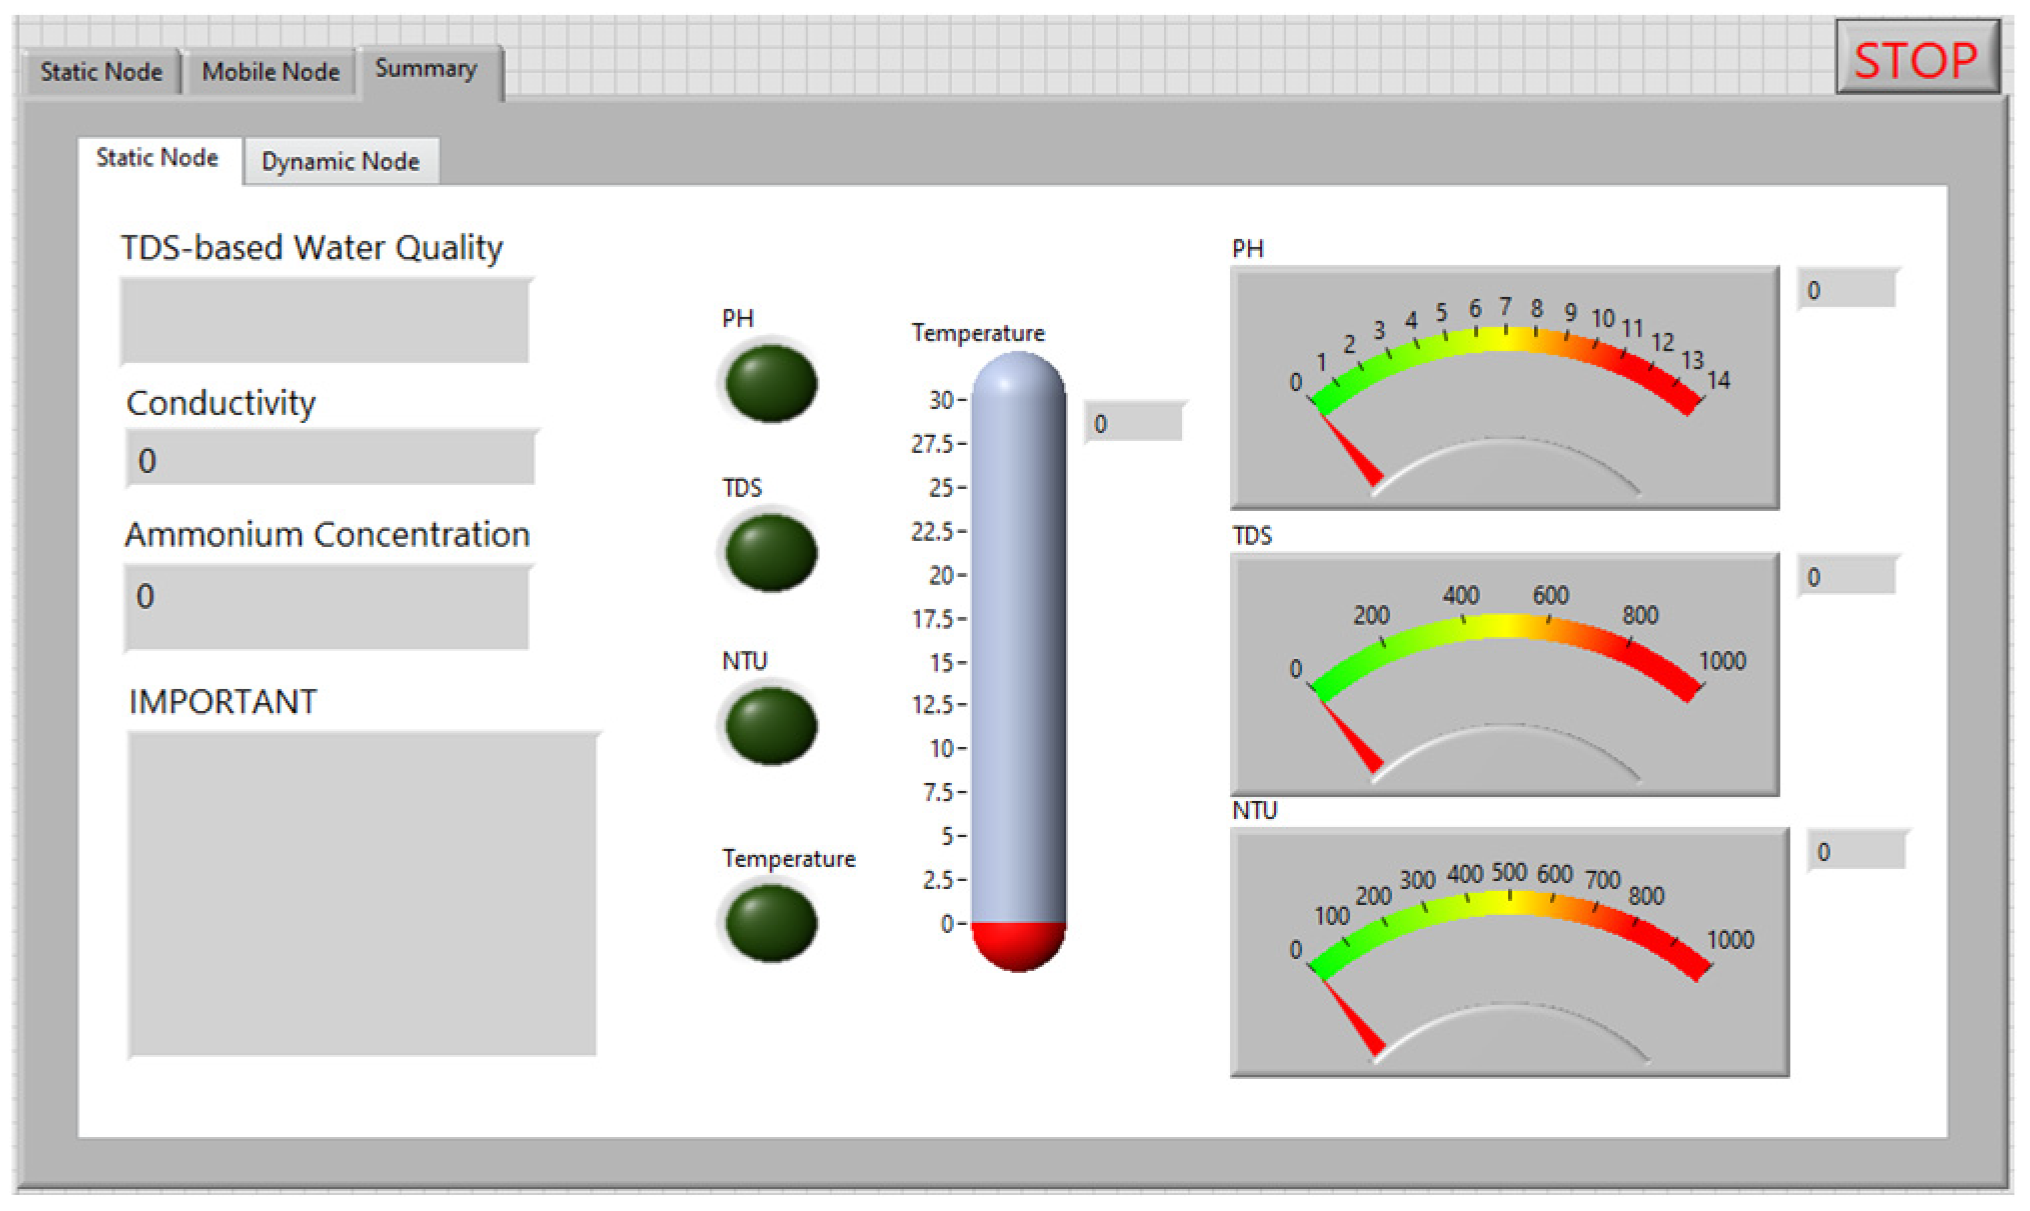Click the NTU LED indicator

[x=770, y=726]
